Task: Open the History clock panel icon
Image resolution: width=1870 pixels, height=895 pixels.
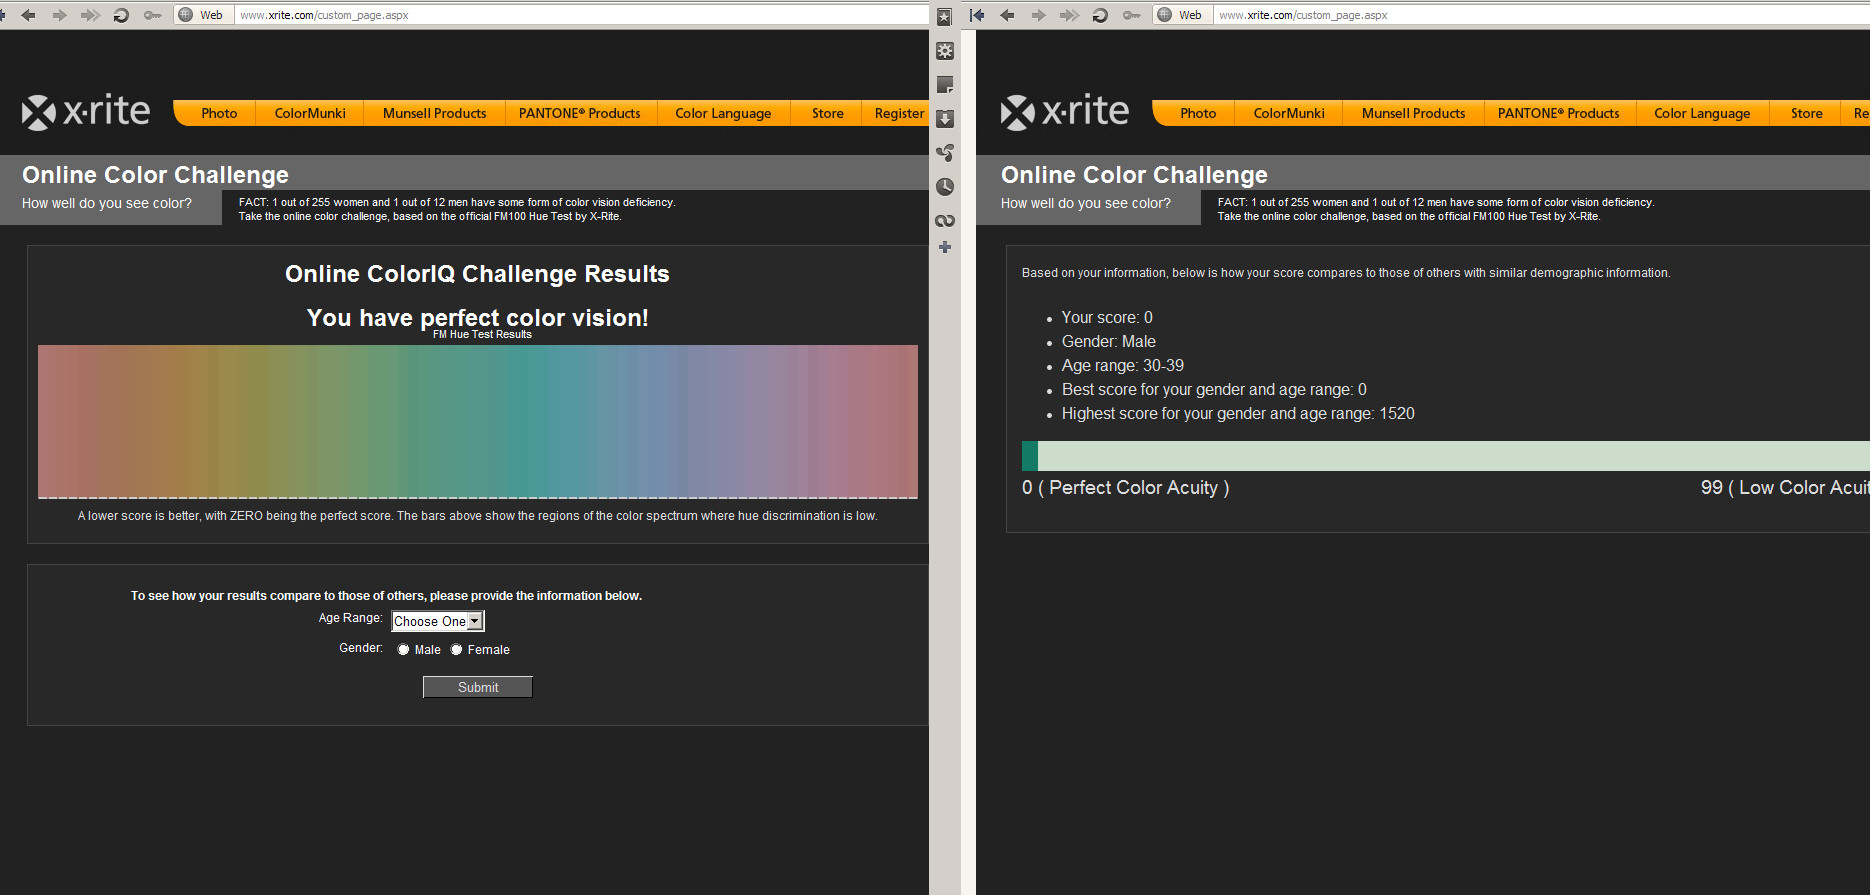Action: (944, 187)
